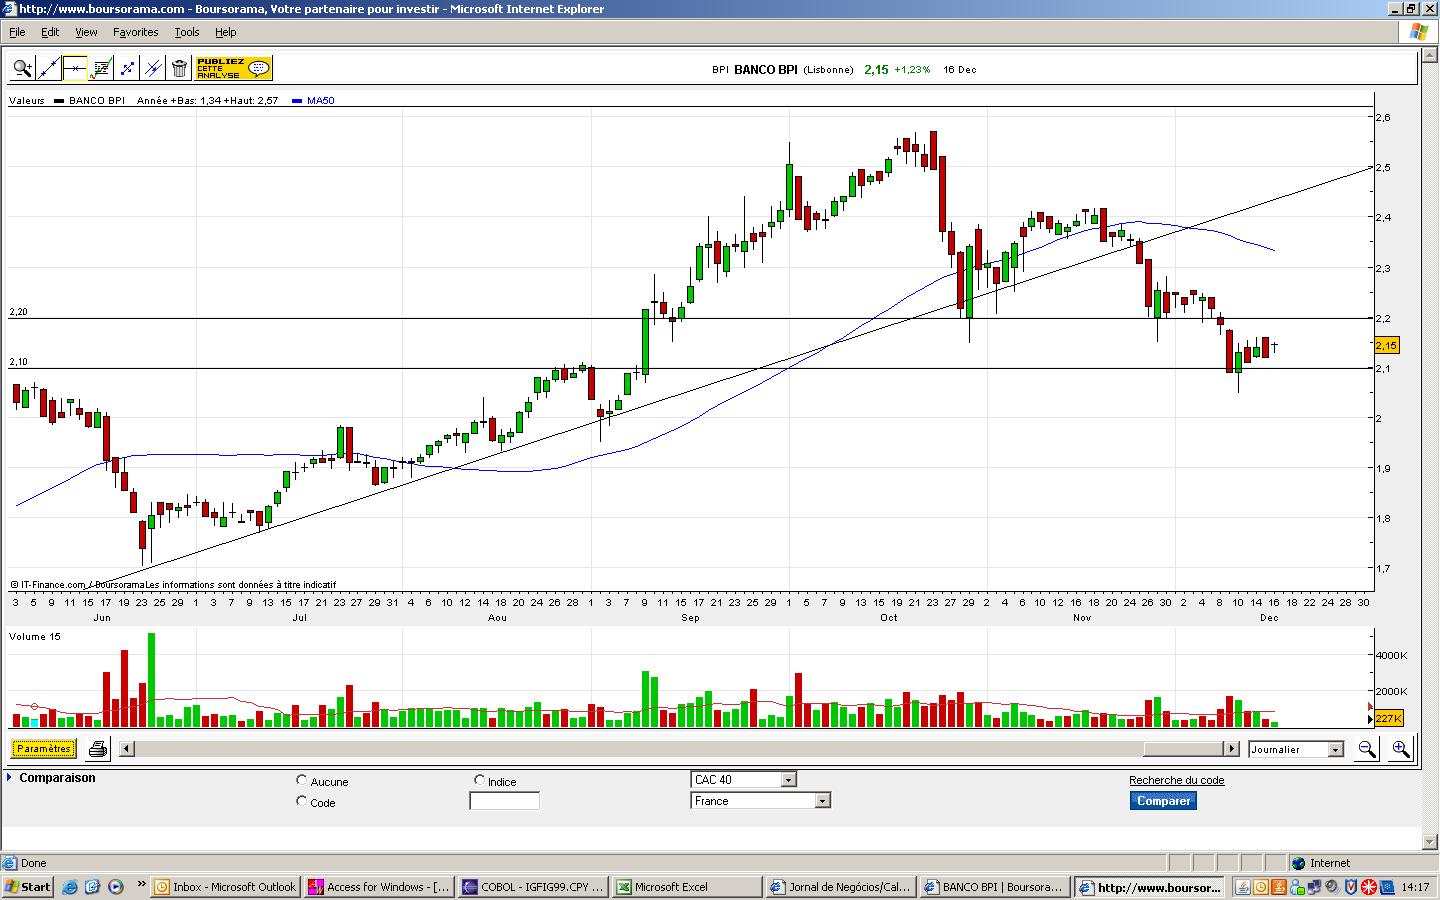Select the Aucune radio button
The image size is (1440, 900).
(x=302, y=780)
